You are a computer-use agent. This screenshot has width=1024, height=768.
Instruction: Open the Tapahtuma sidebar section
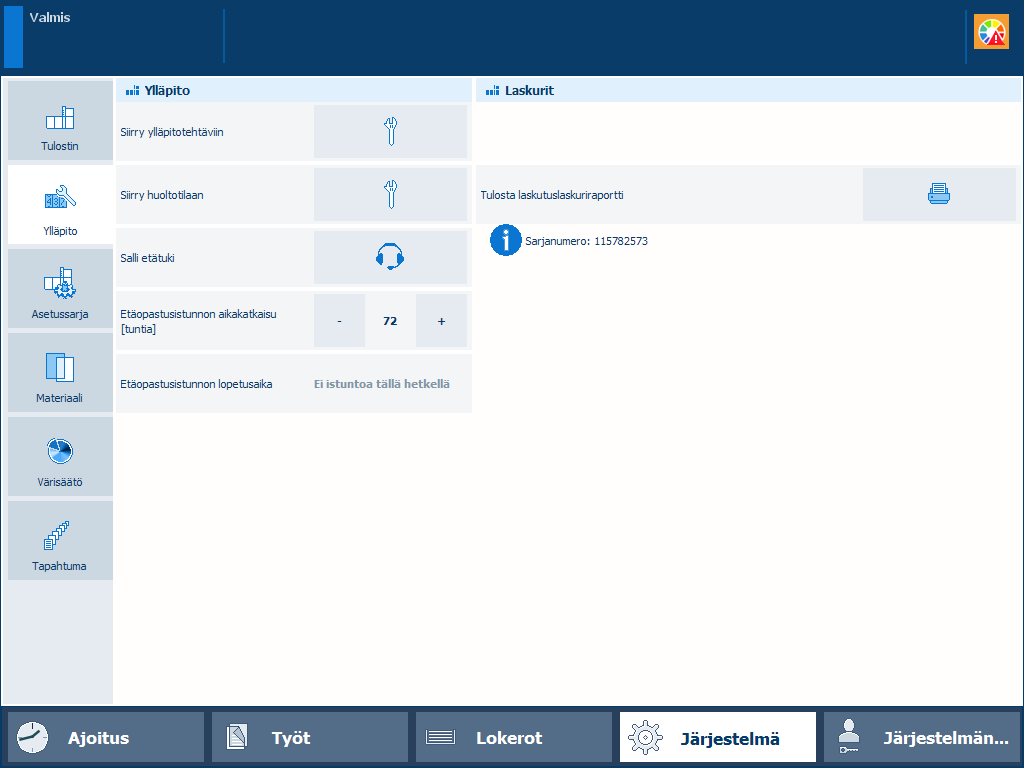[60, 541]
